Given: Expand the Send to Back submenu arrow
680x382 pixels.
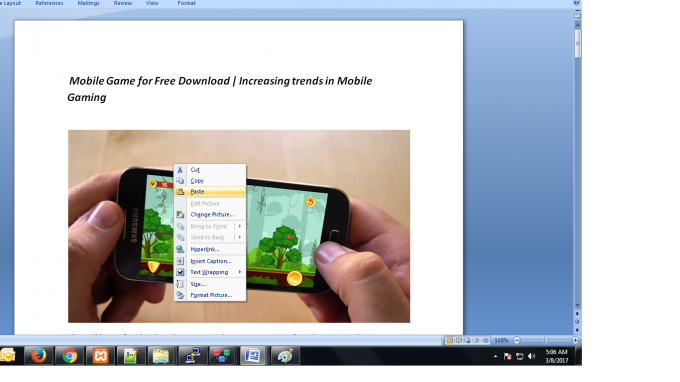Looking at the screenshot, I should point(240,237).
